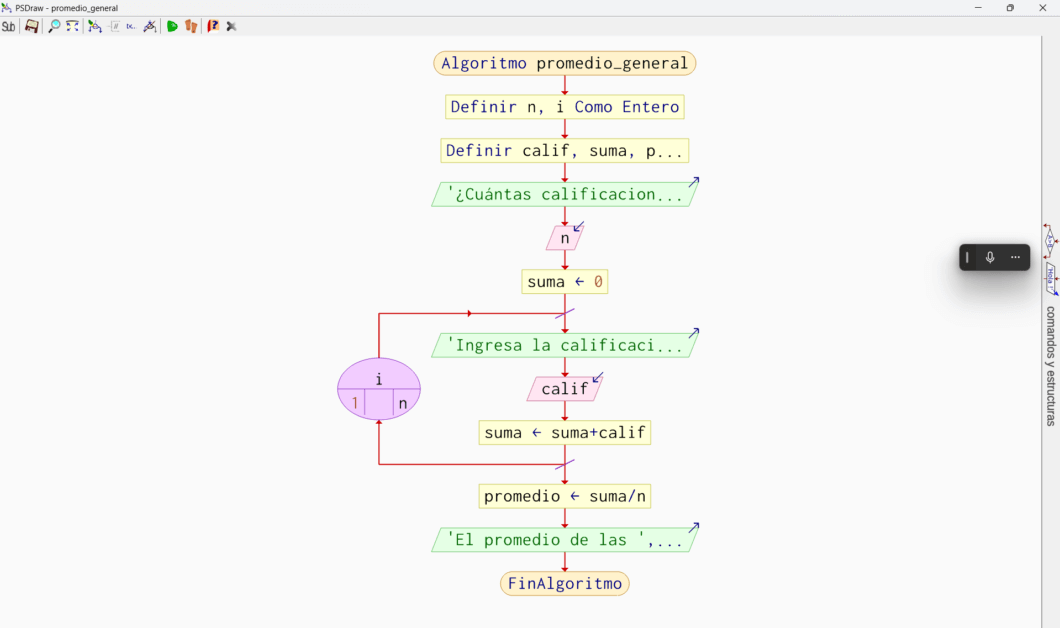Image resolution: width=1060 pixels, height=628 pixels.
Task: Expand the 'comandos y estructuras' panel
Action: 1051,366
